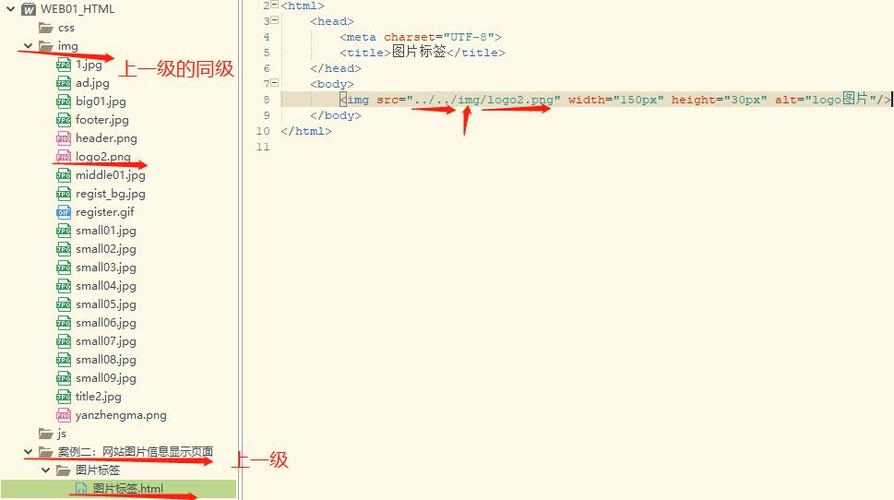Screen dimensions: 894x500
Task: Click the small03.jpg file icon
Action: [63, 267]
